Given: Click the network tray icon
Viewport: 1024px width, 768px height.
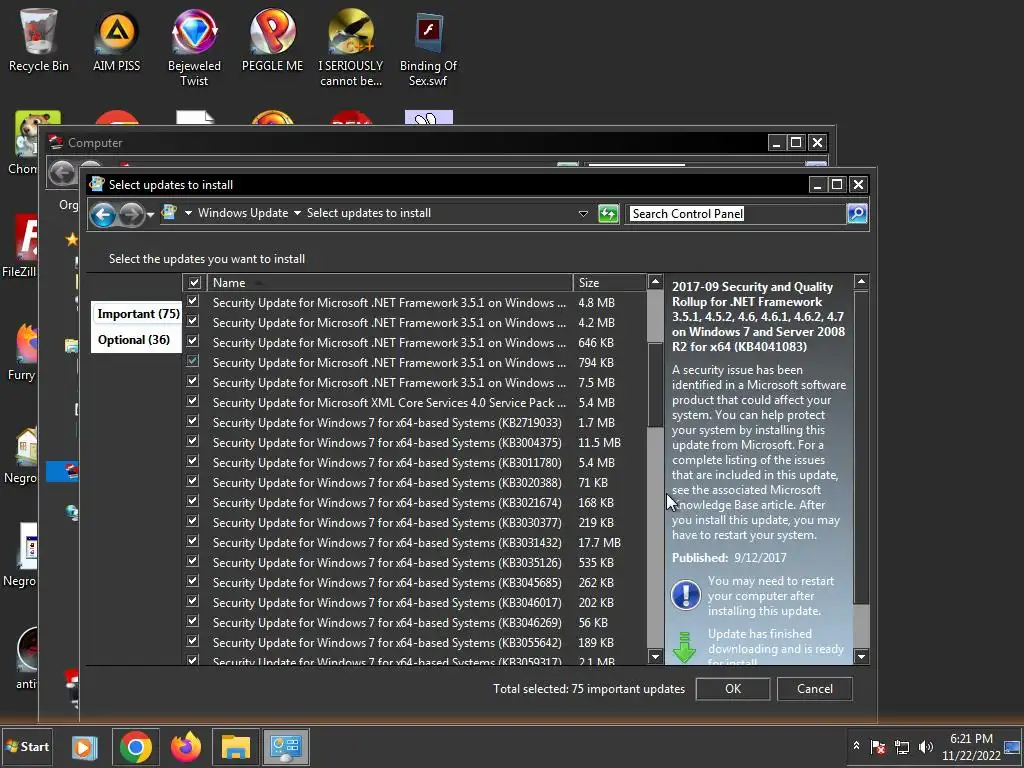Looking at the screenshot, I should 902,747.
